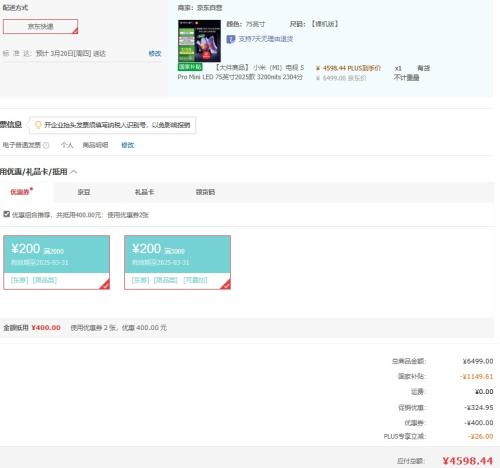Toggle the recommended coupon combination checkbox
500x468 pixels.
[6, 214]
